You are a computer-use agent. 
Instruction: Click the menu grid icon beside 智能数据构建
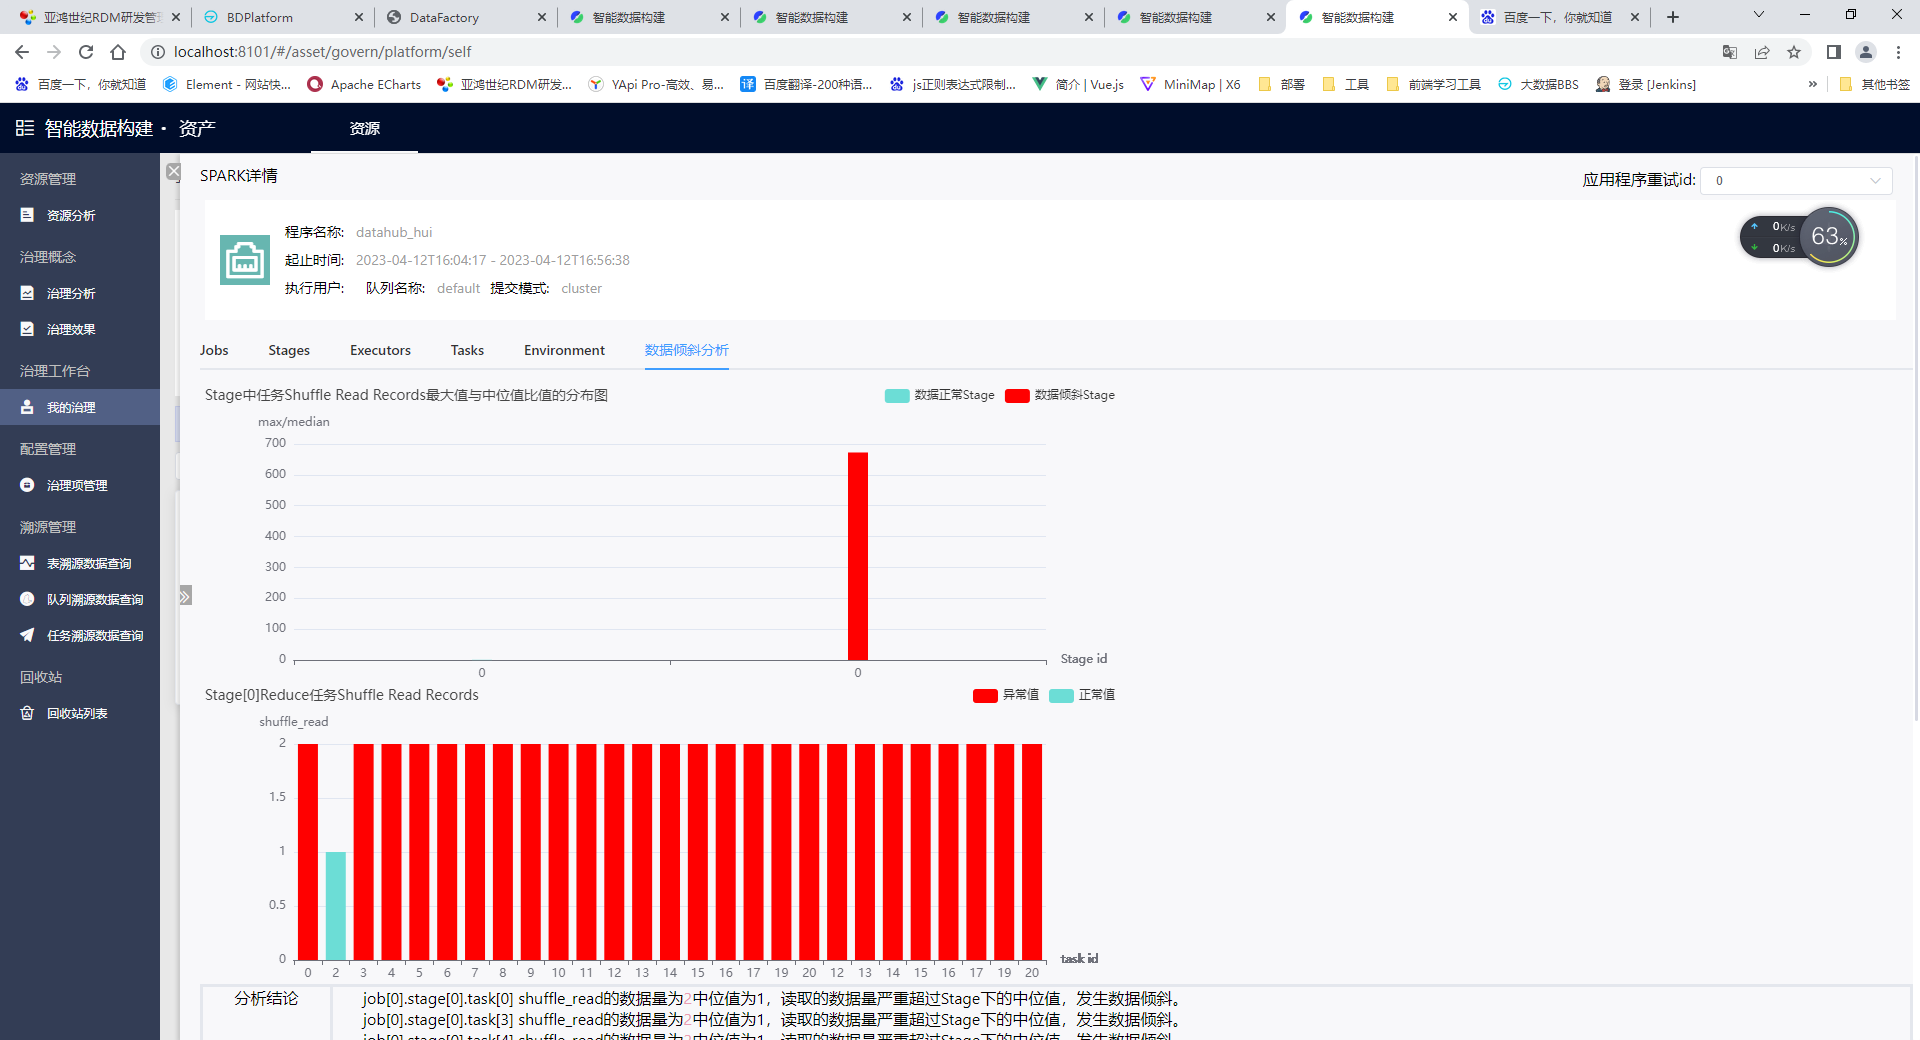(x=25, y=128)
